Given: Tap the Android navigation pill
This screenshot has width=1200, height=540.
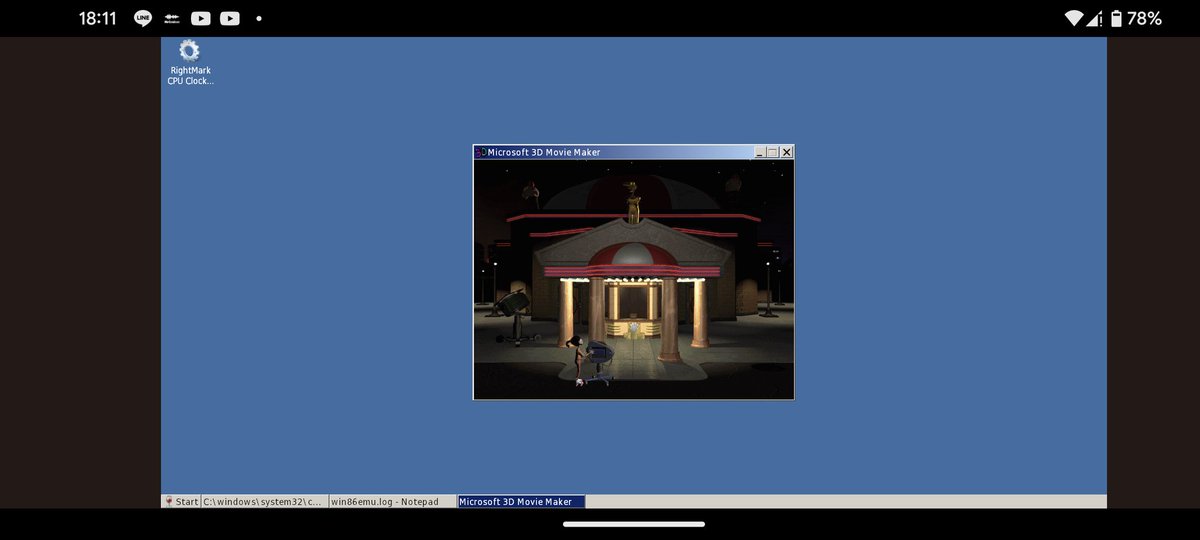Looking at the screenshot, I should tap(634, 523).
